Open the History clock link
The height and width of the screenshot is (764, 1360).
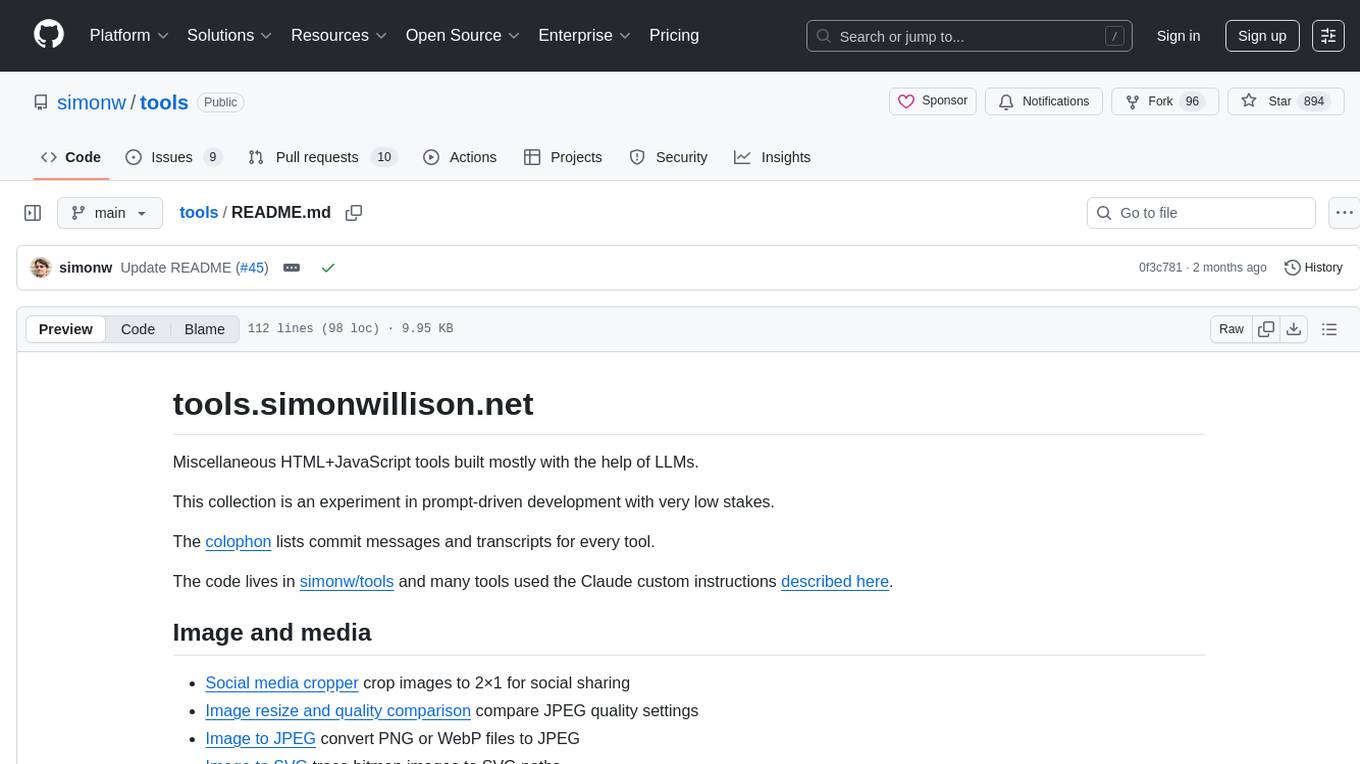[1313, 267]
